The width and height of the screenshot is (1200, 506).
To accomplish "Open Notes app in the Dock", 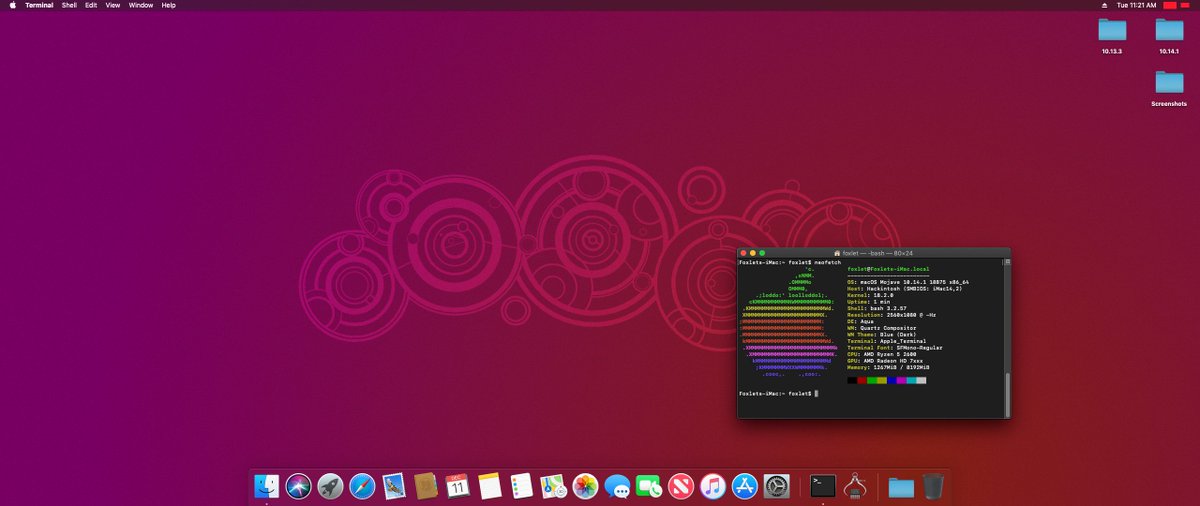I will pyautogui.click(x=489, y=486).
